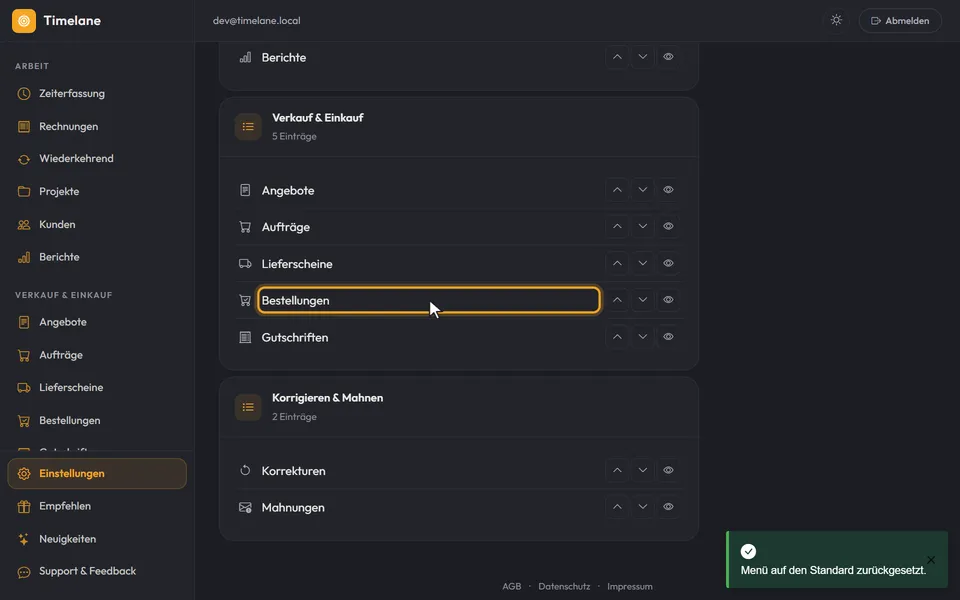Screen dimensions: 960x600
Task: Click the Neuigkeiten sparkle icon
Action: coord(24,539)
